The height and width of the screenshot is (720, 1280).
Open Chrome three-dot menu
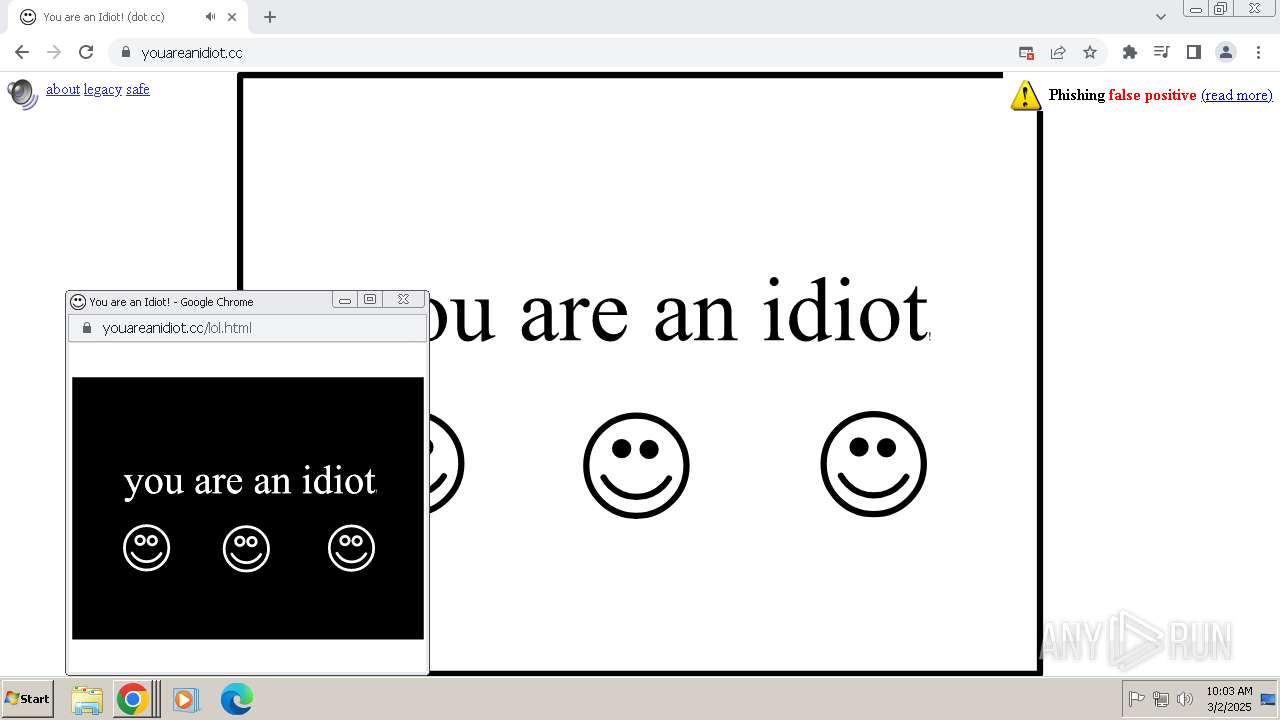coord(1258,52)
